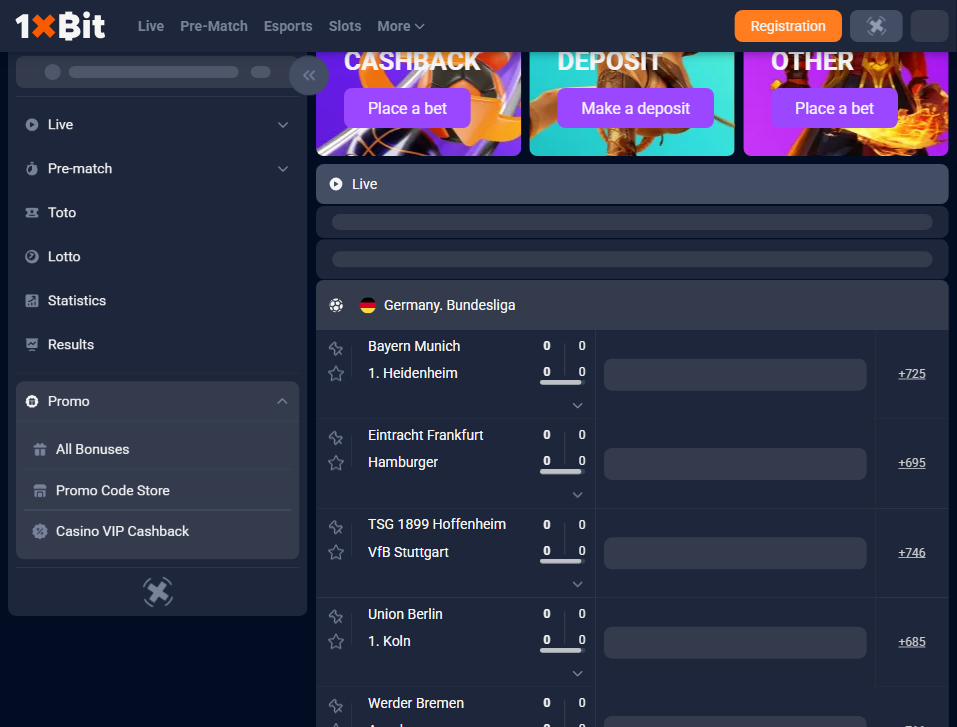957x727 pixels.
Task: Expand details under Bayern Munich match
Action: (x=577, y=405)
